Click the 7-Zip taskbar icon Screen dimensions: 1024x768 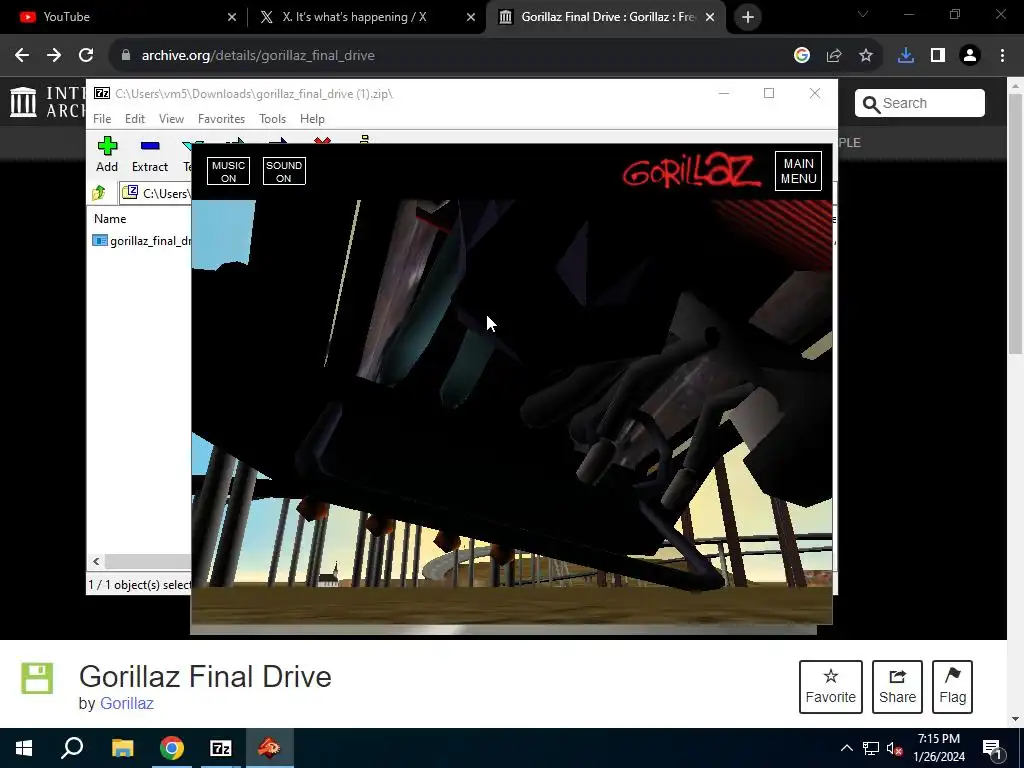221,748
